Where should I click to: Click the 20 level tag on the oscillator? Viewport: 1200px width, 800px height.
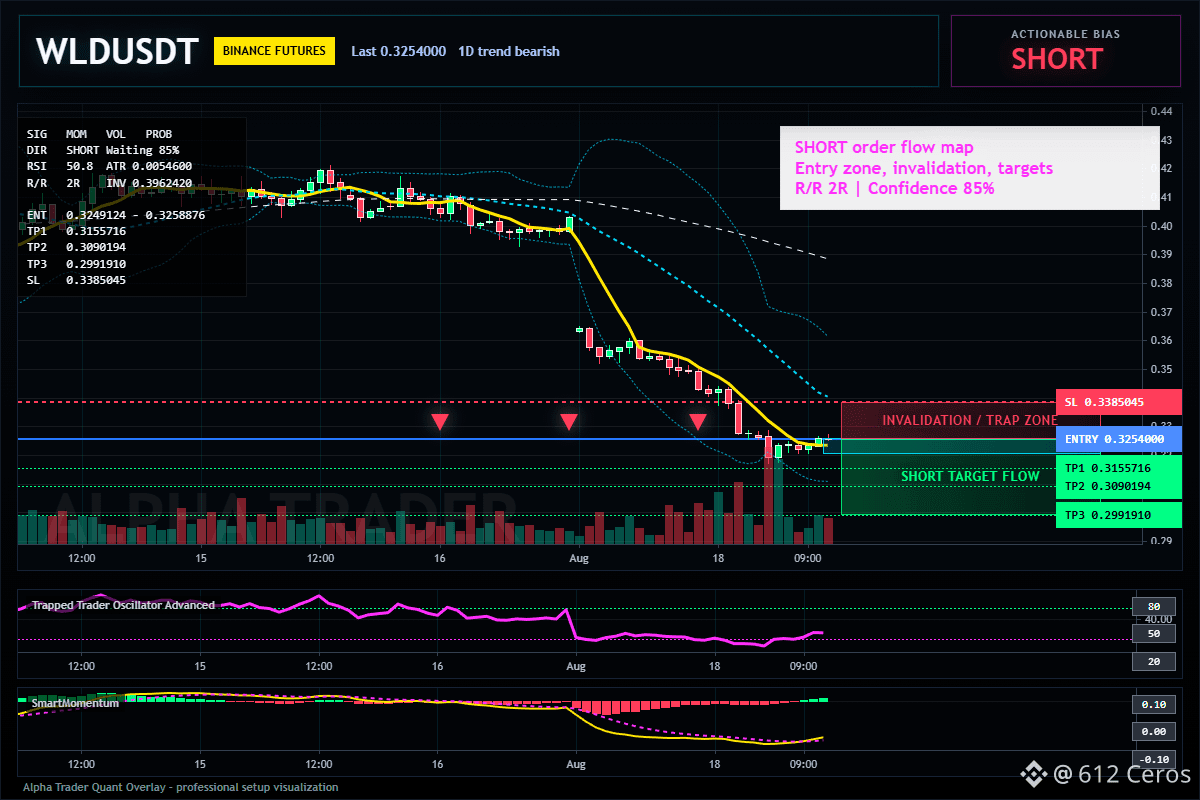pos(1152,661)
